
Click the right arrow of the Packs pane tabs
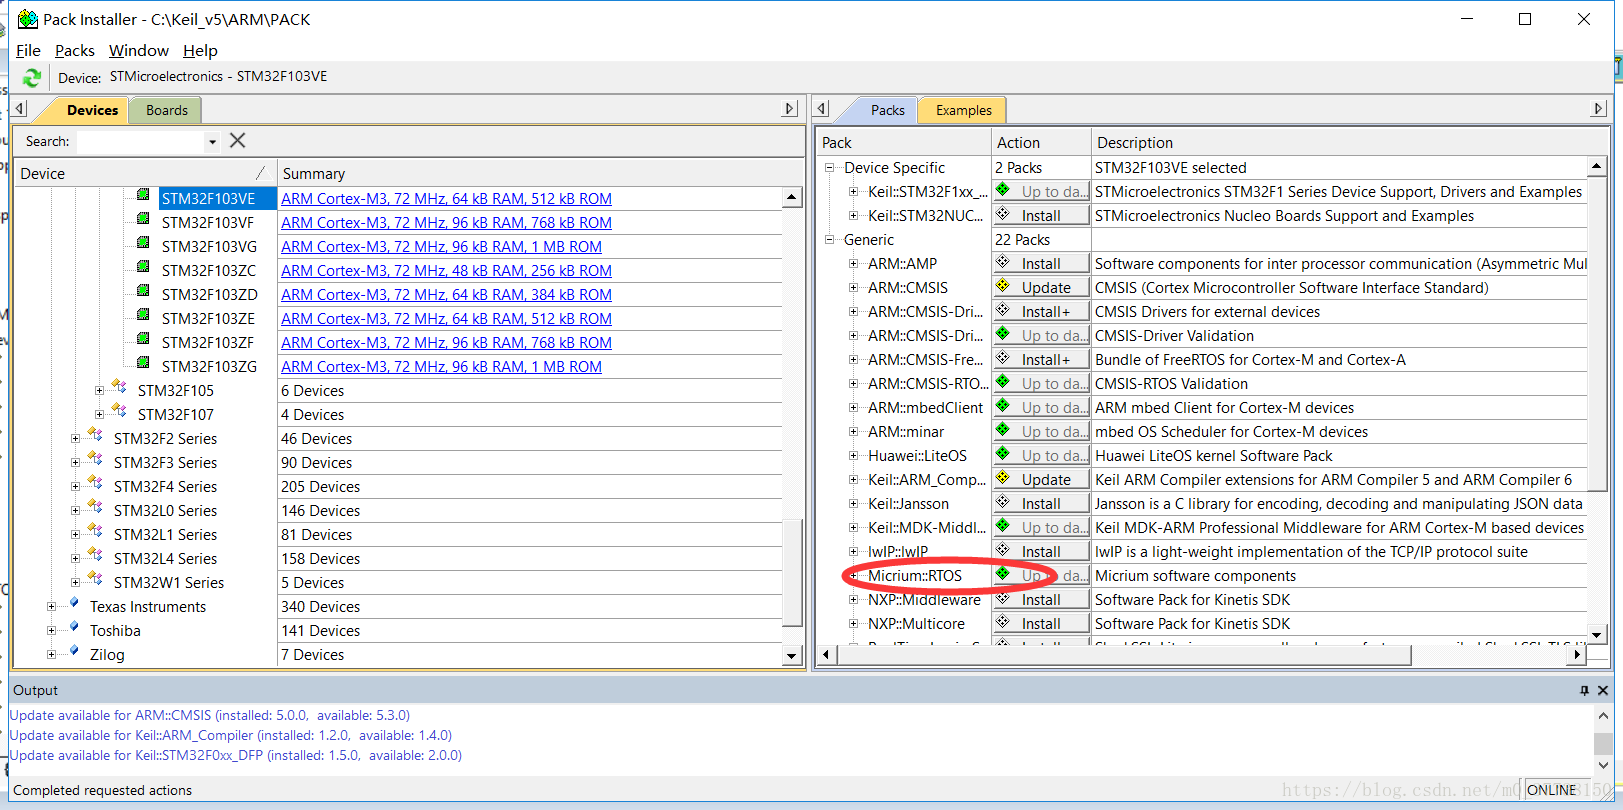click(x=1598, y=109)
